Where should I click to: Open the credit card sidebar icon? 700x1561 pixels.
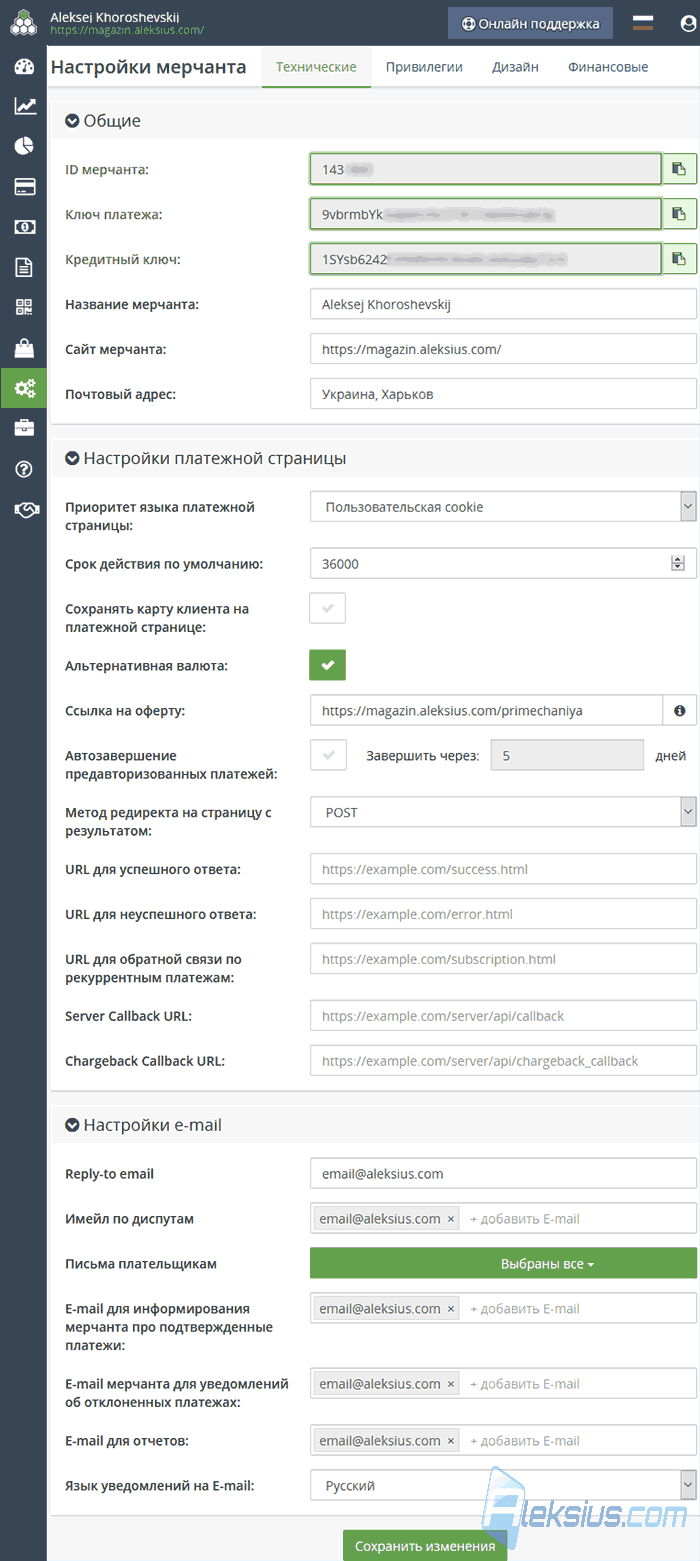tap(24, 186)
